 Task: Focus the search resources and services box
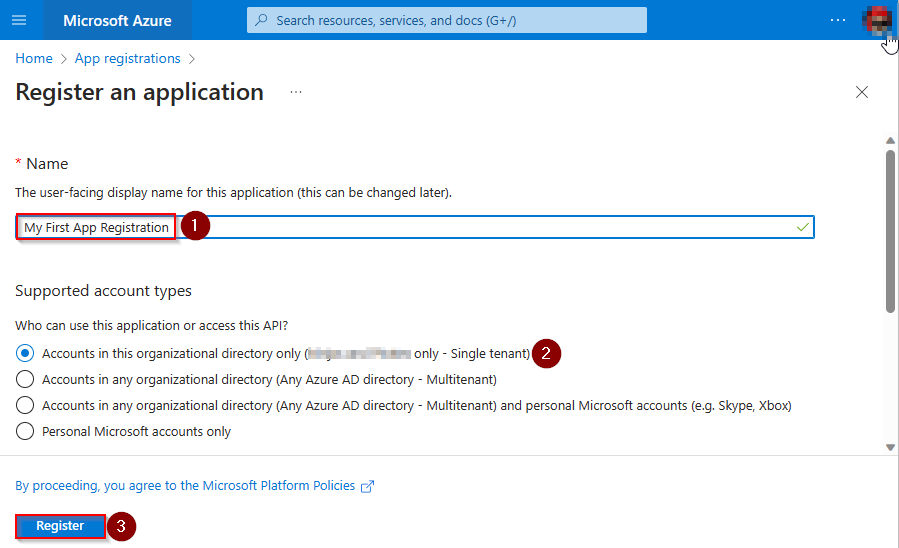point(447,20)
